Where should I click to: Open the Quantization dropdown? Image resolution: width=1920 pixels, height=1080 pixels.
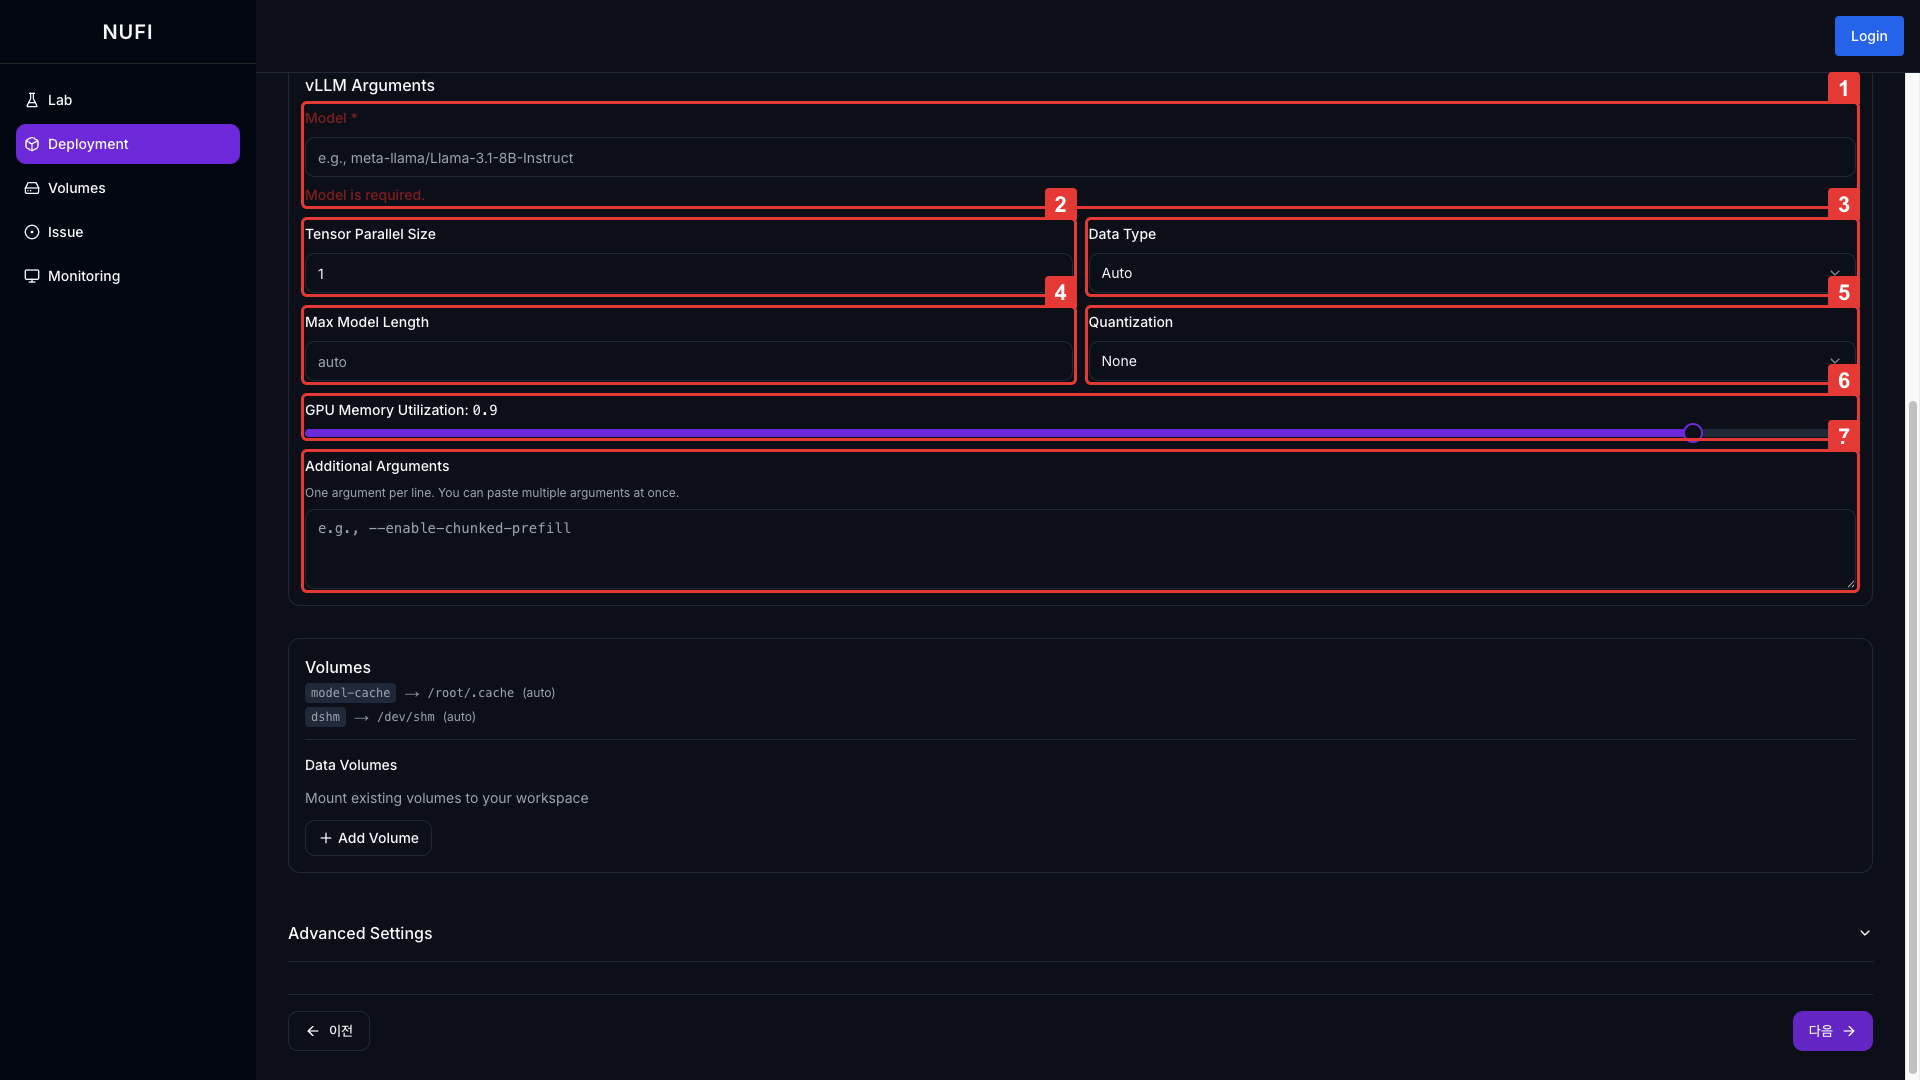point(1470,361)
